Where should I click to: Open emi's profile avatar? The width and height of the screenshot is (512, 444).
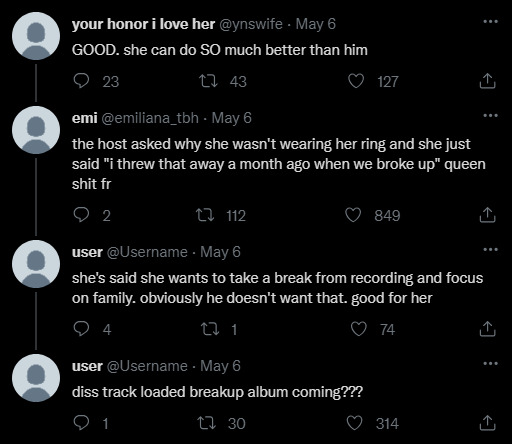(x=36, y=130)
